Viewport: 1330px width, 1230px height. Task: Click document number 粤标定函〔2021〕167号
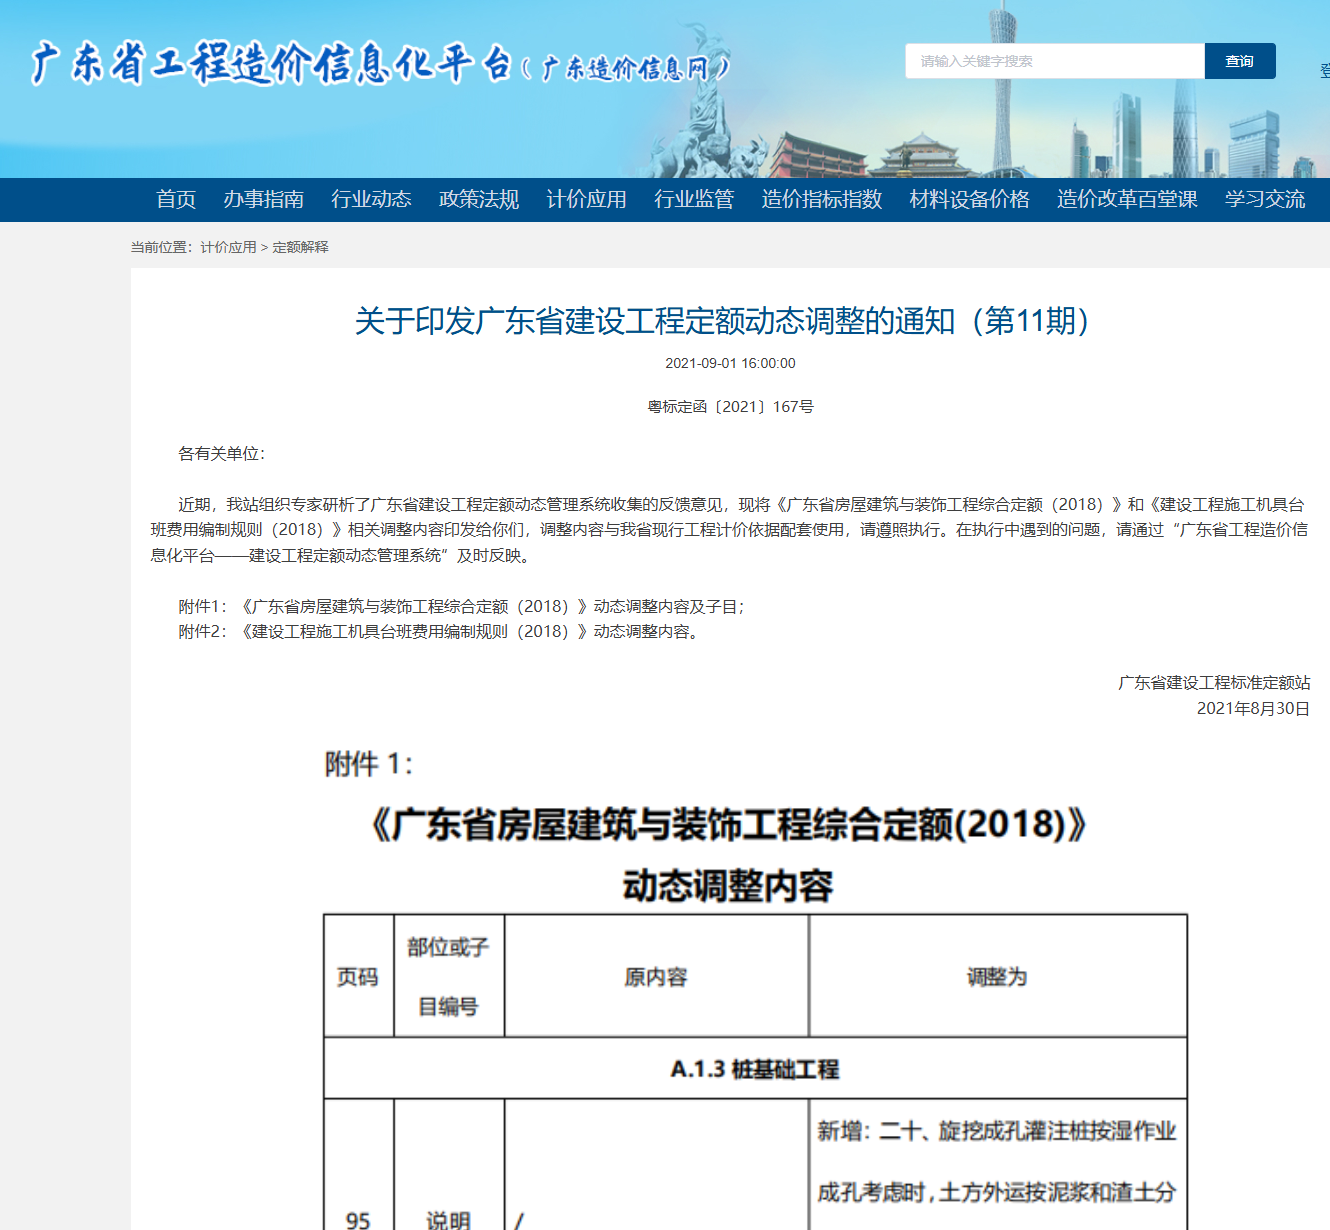click(x=730, y=407)
